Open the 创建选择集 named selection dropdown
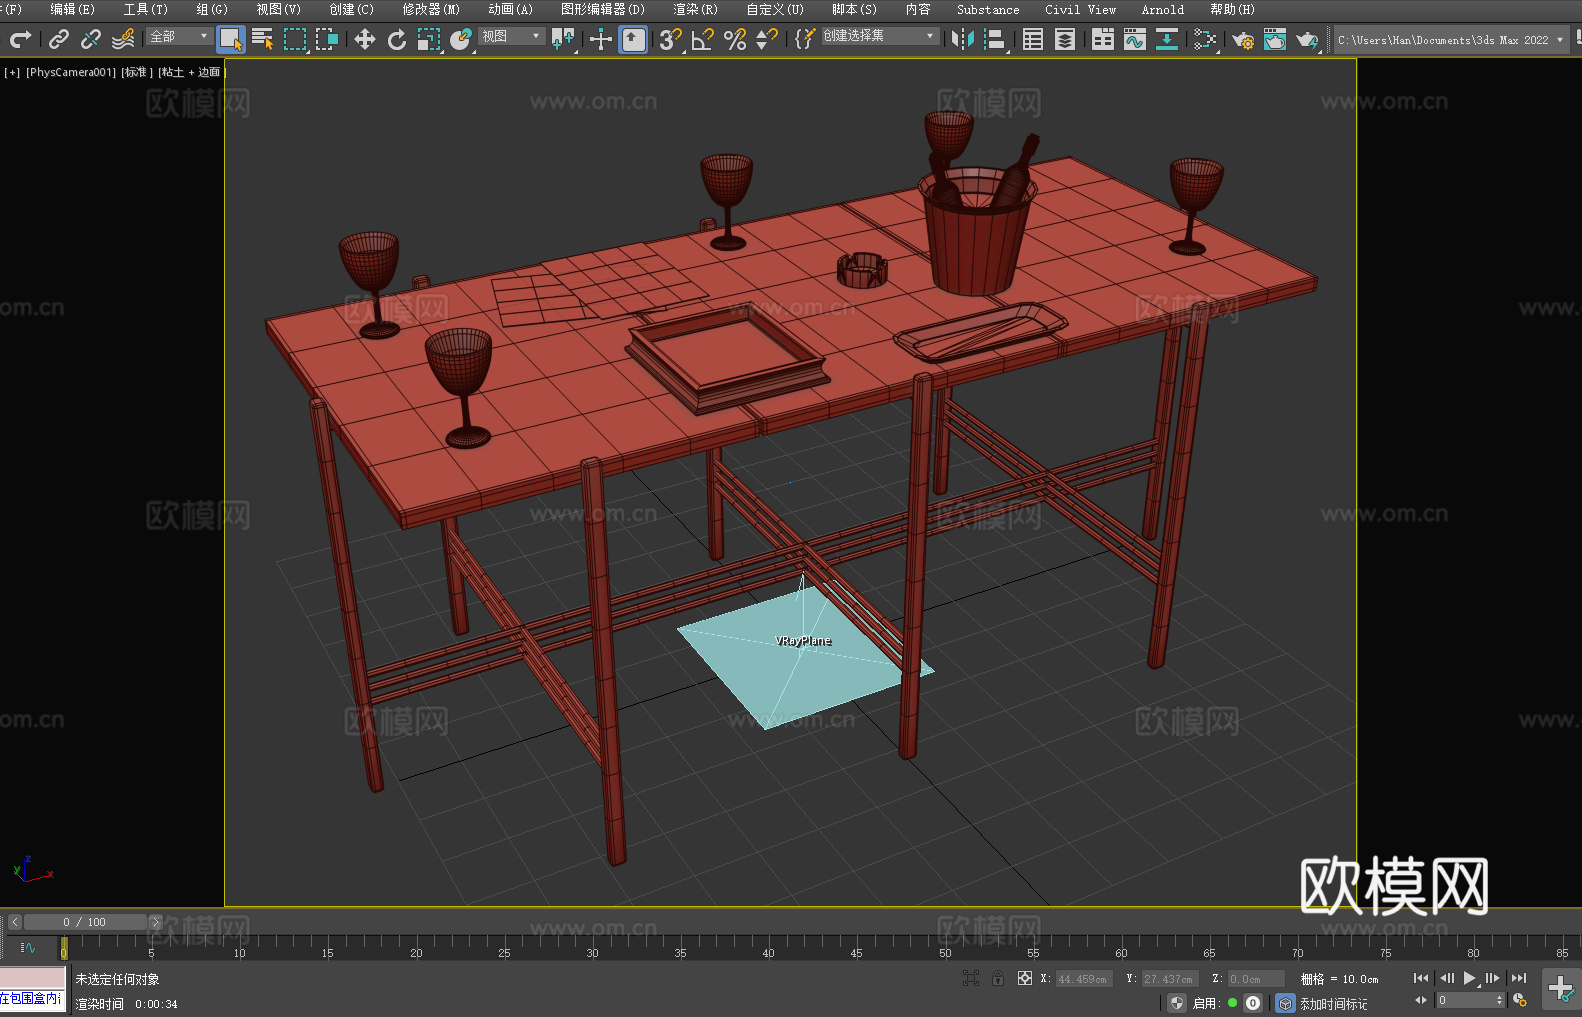 pyautogui.click(x=880, y=36)
